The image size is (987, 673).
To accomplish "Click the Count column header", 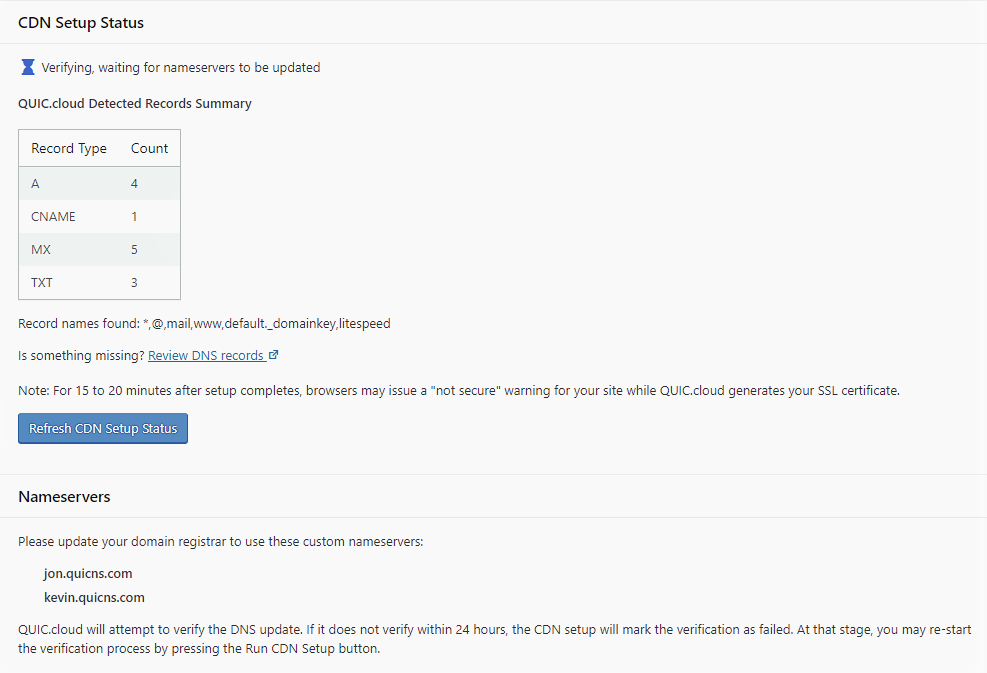I will (149, 148).
